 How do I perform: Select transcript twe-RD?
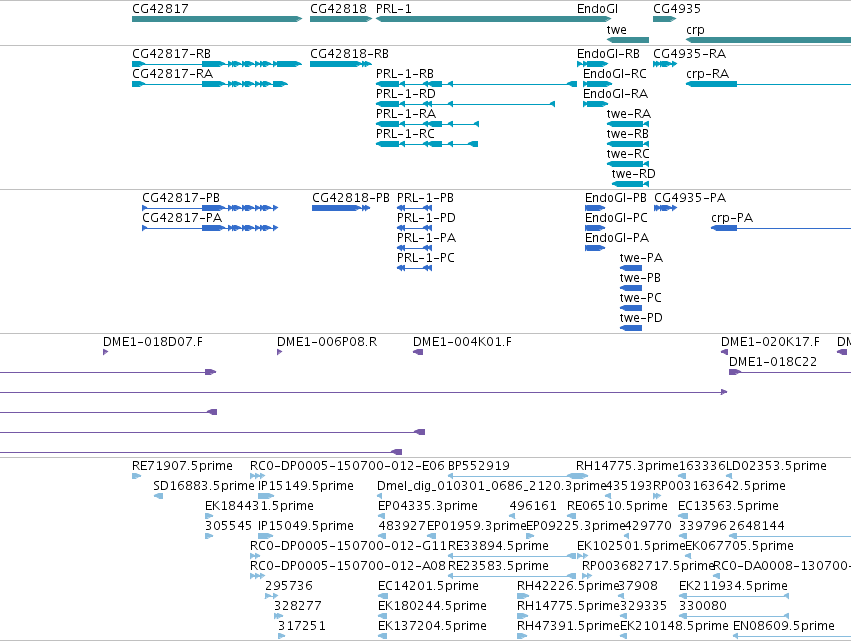point(630,185)
